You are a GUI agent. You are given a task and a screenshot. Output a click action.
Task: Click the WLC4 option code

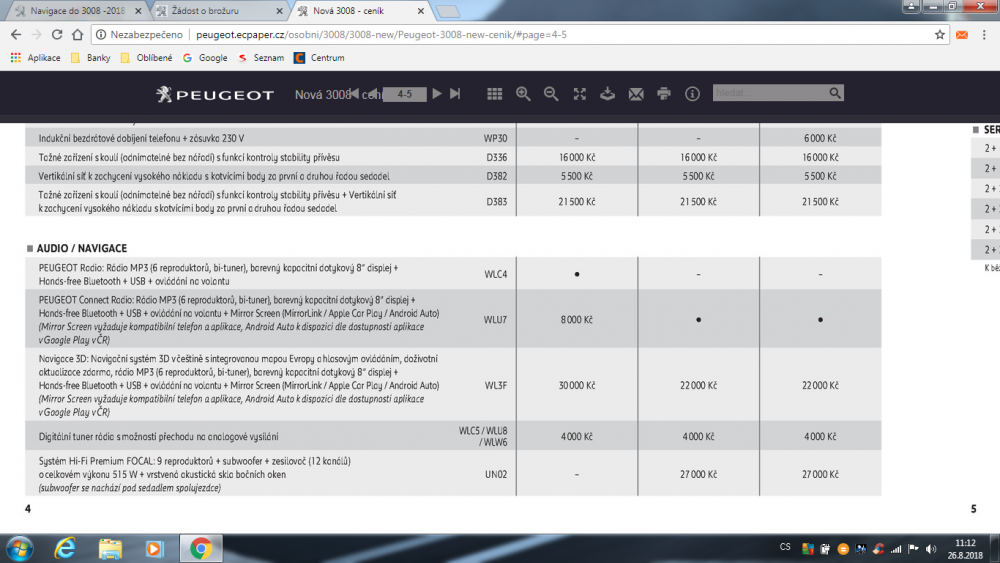tap(496, 274)
